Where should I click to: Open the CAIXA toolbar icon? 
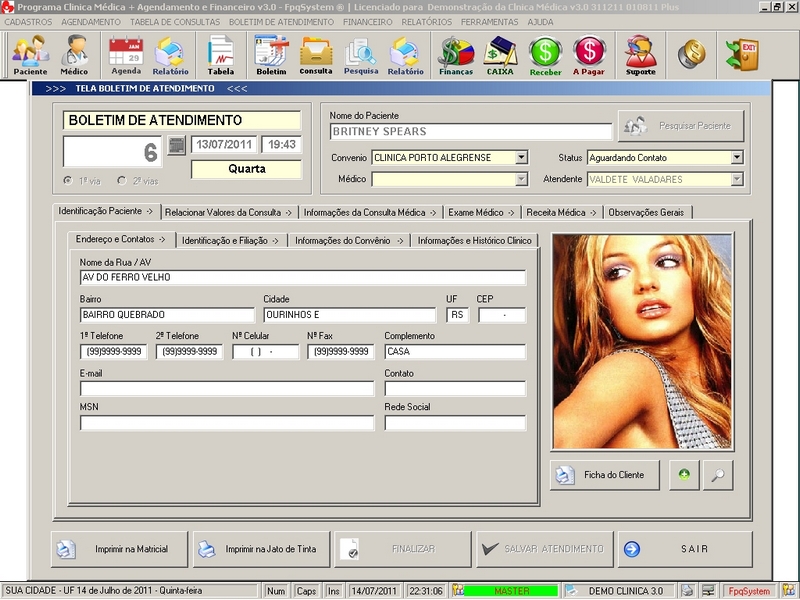500,55
